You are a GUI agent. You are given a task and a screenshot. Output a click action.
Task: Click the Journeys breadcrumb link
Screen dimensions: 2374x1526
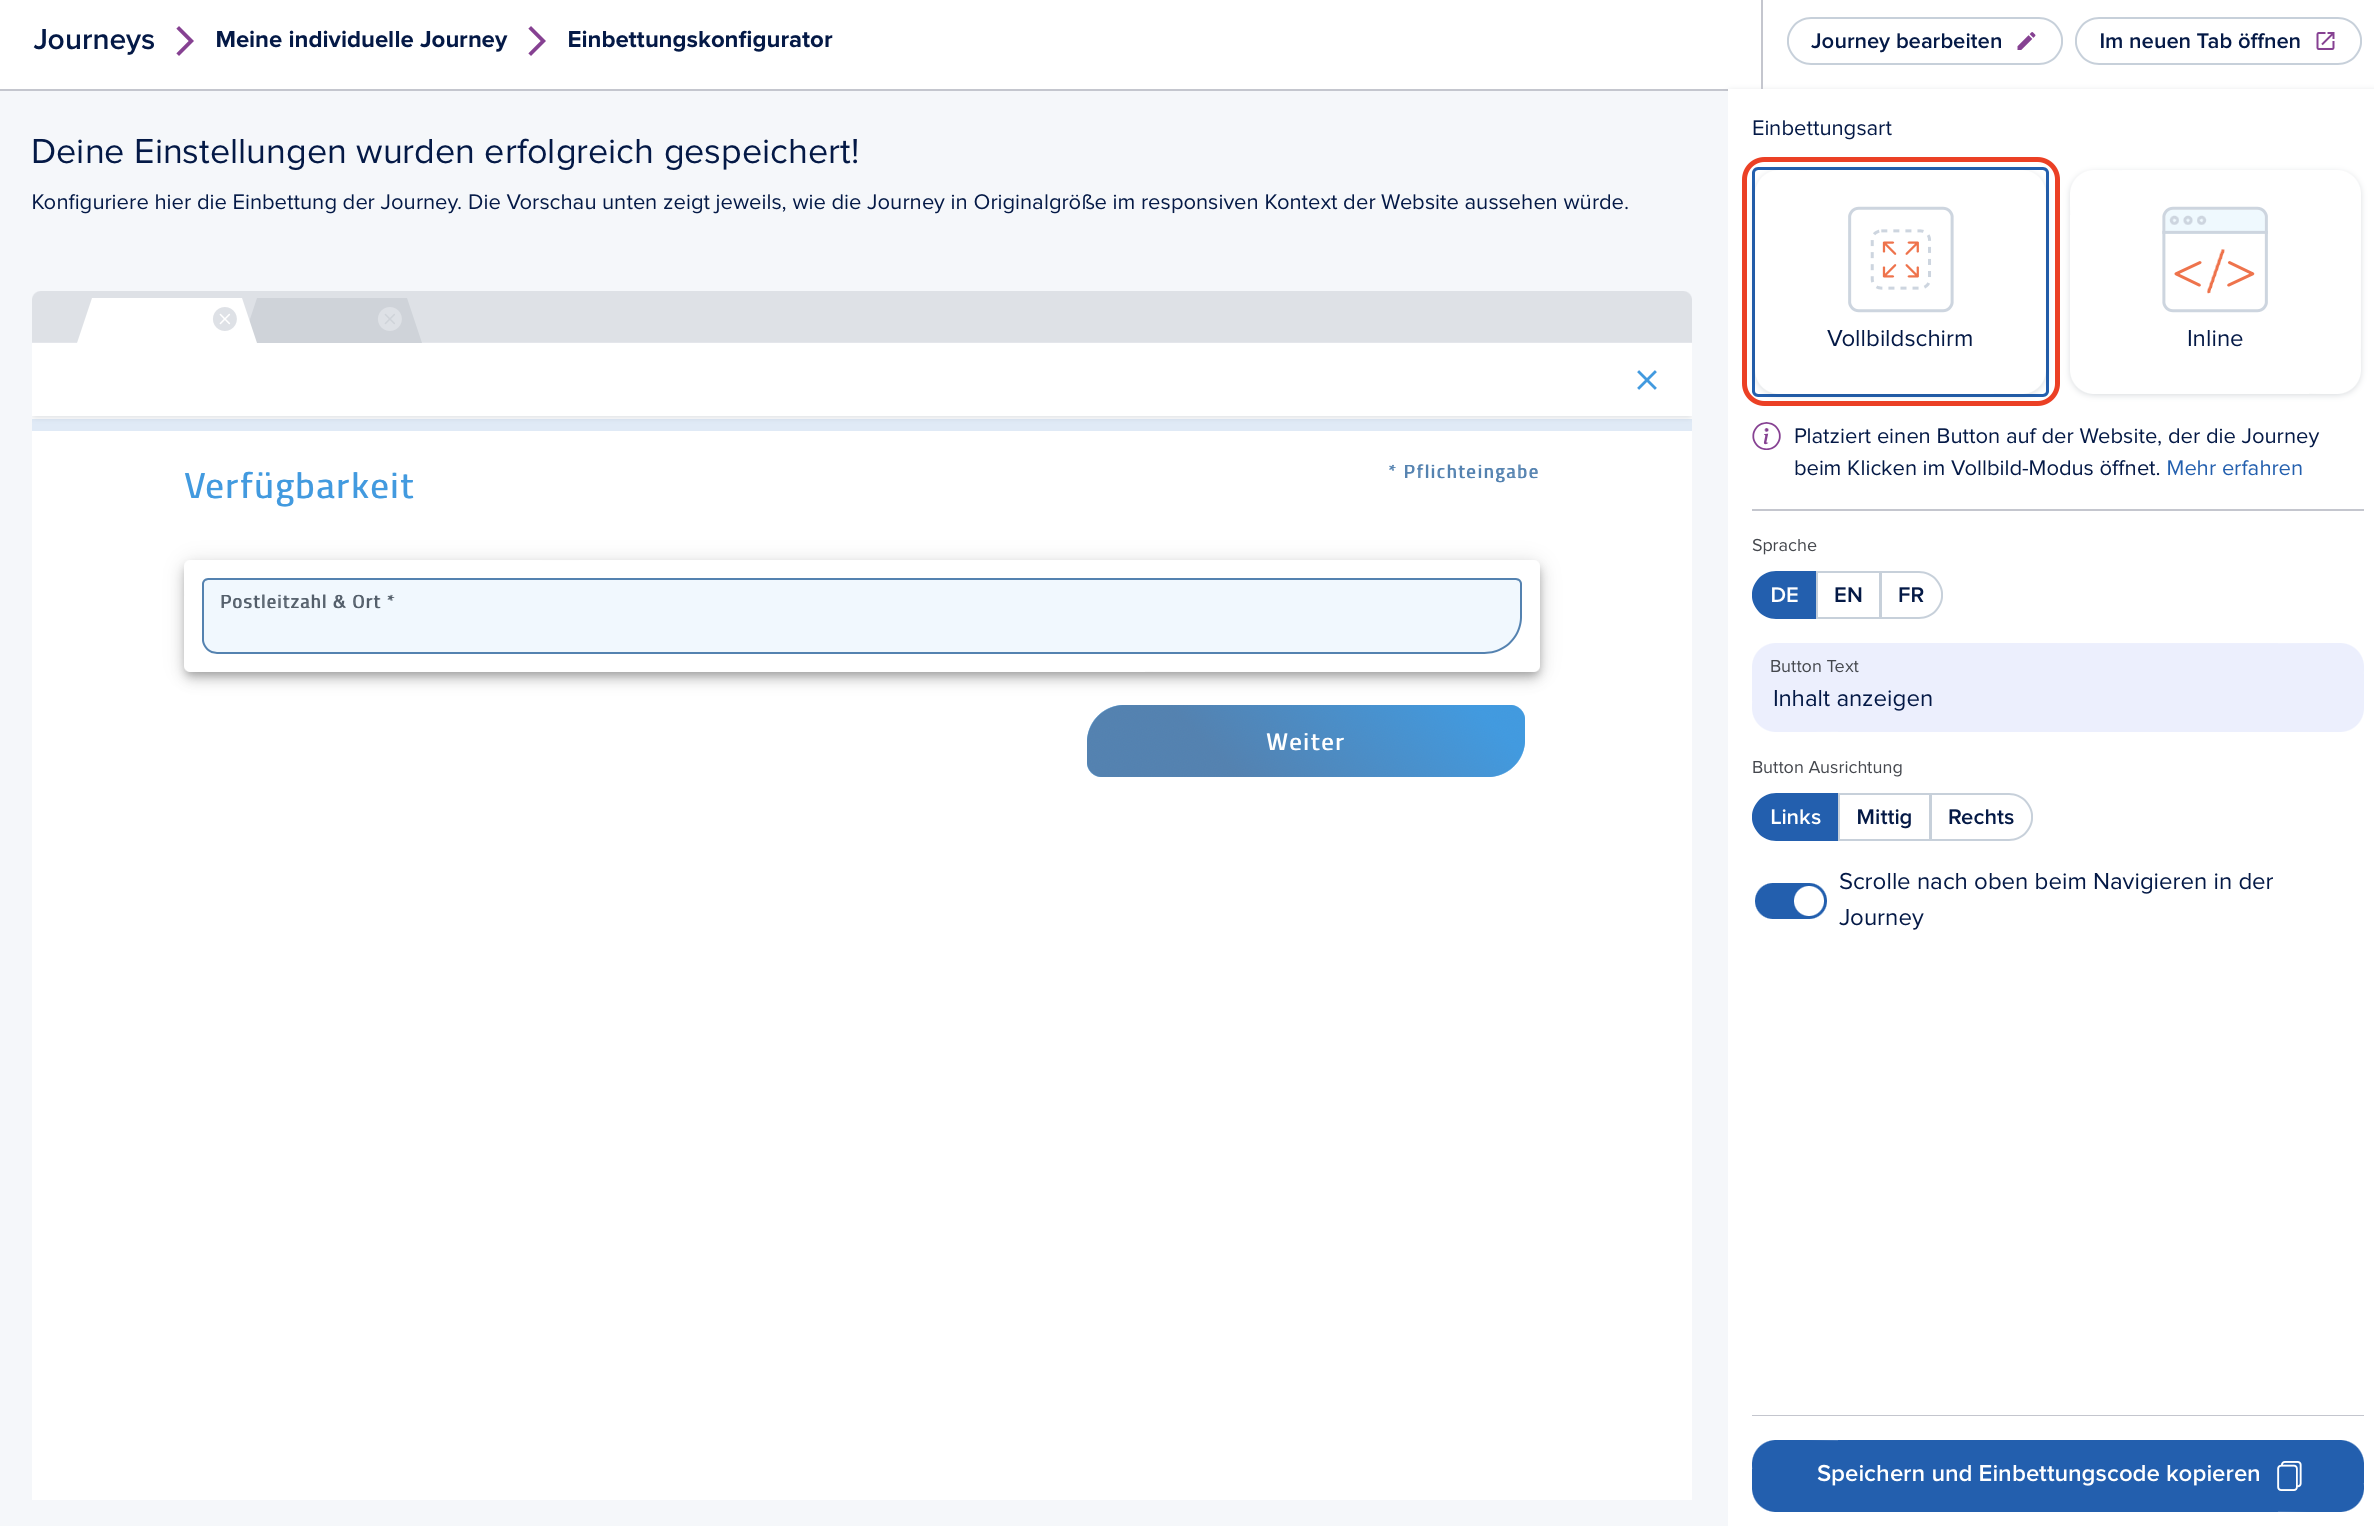[x=93, y=40]
